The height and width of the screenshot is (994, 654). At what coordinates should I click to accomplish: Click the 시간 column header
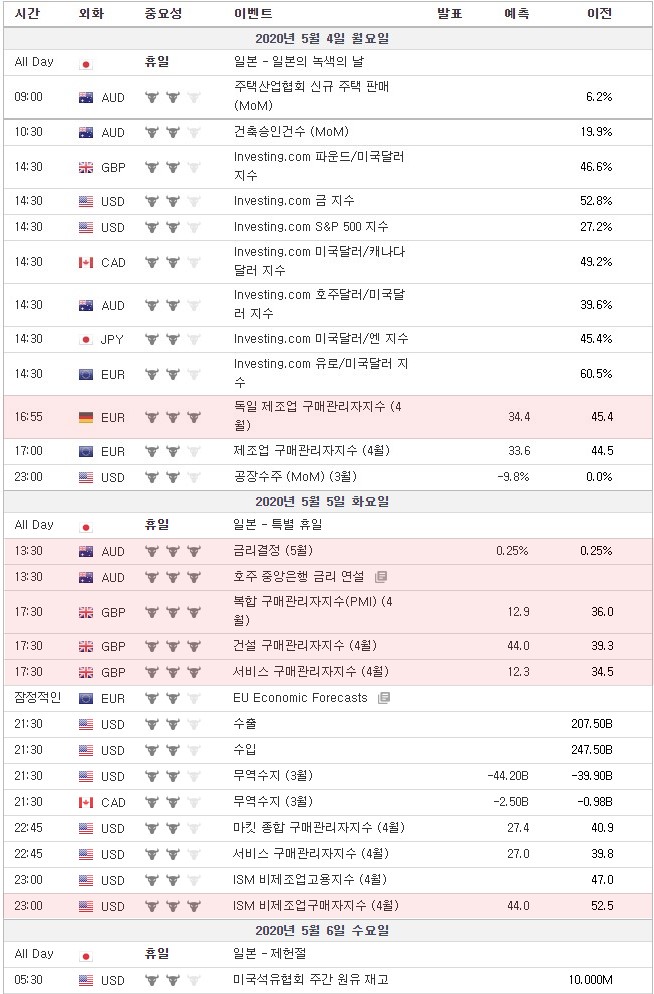click(27, 13)
